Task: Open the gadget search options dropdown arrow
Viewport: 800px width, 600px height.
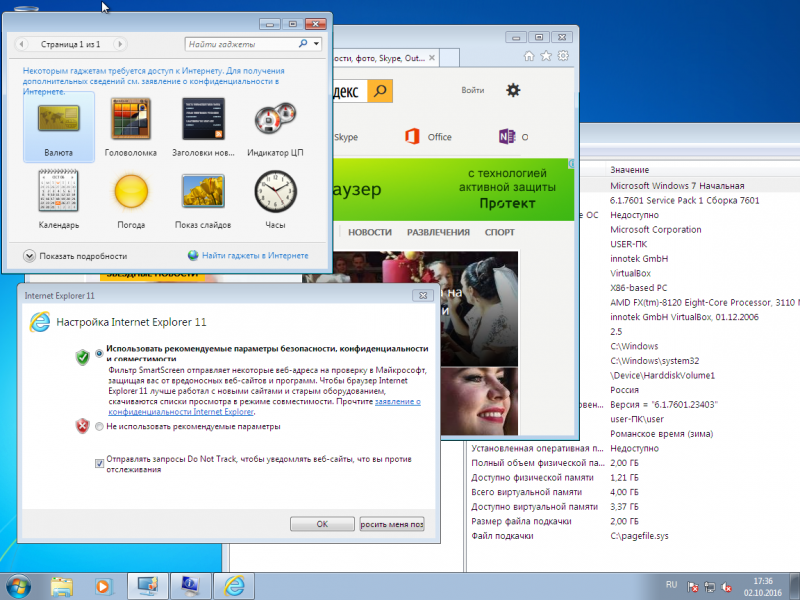Action: point(316,44)
